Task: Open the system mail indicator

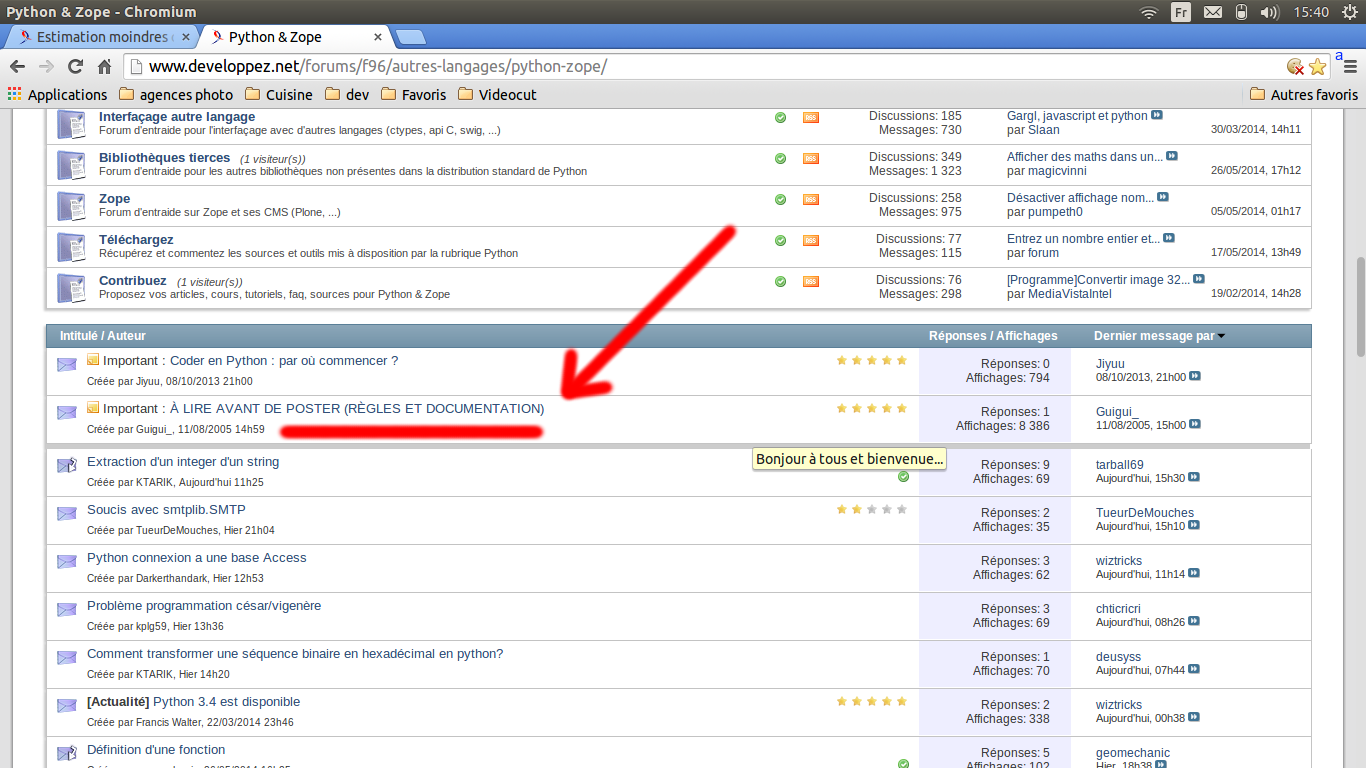Action: [1213, 12]
